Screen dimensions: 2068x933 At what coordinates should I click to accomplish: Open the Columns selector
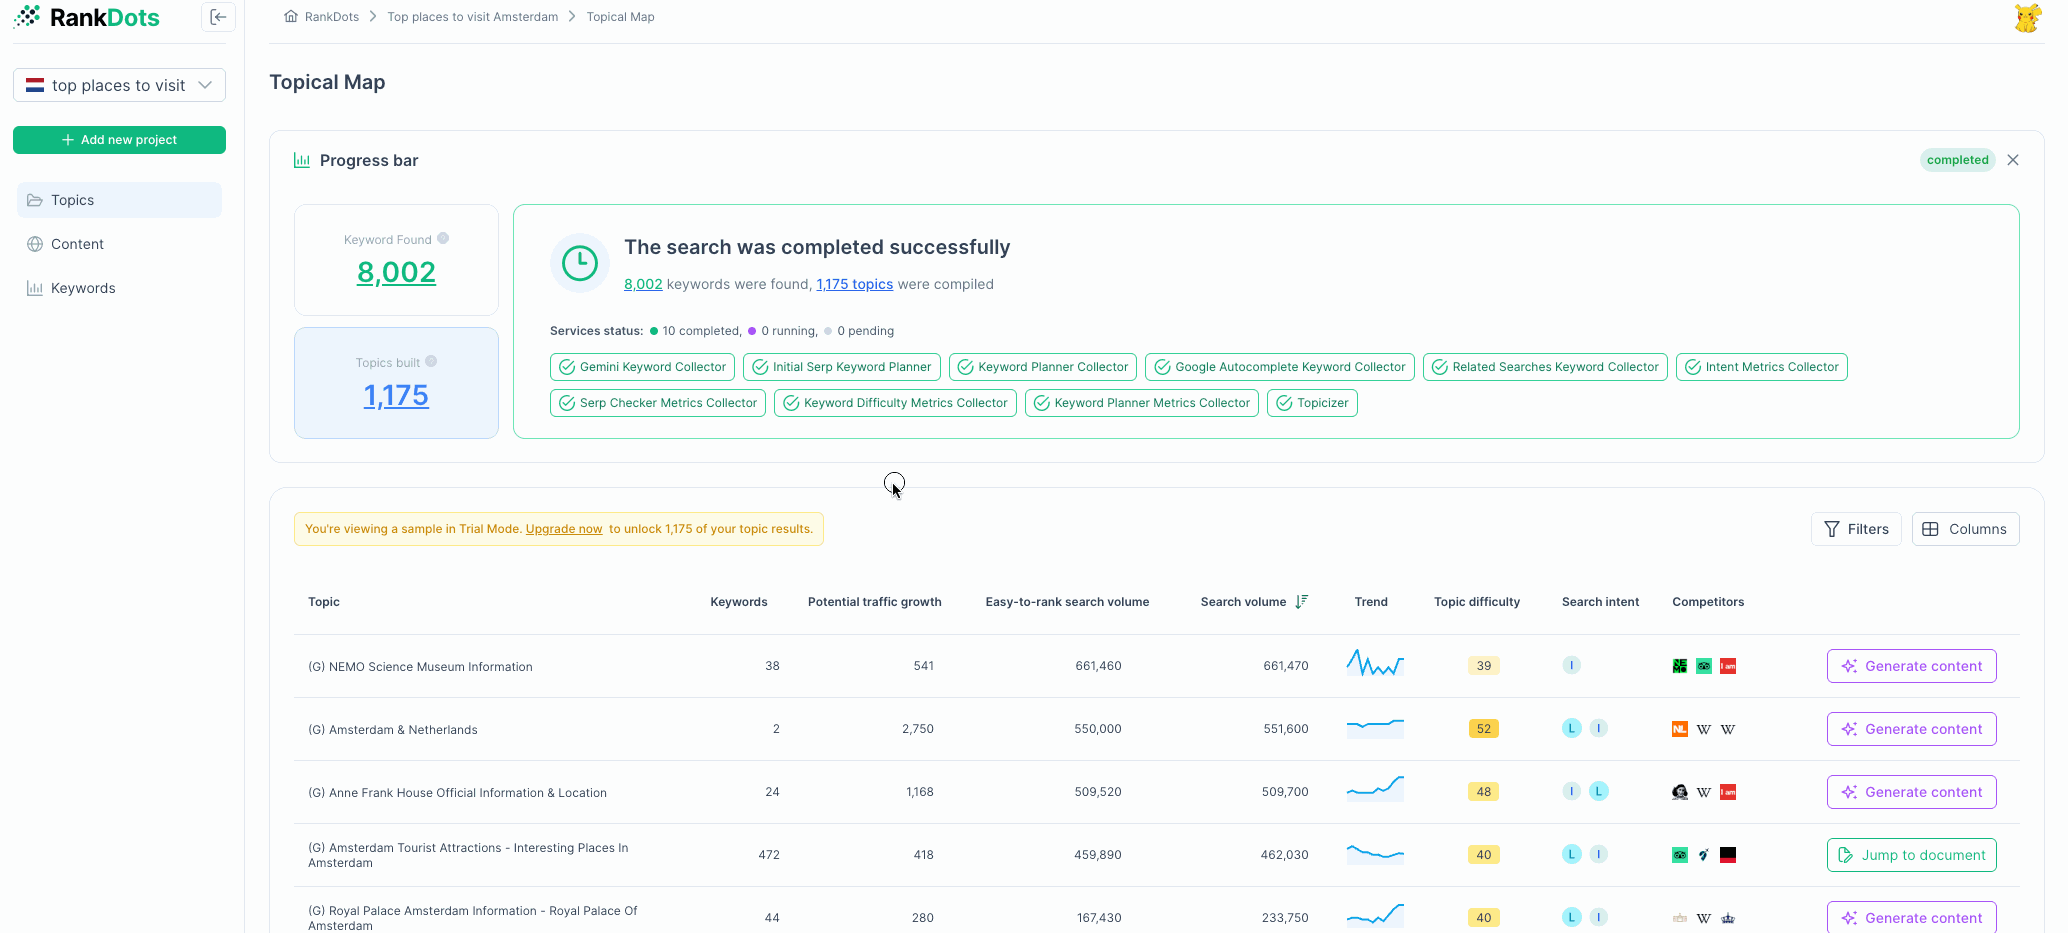pyautogui.click(x=1965, y=529)
